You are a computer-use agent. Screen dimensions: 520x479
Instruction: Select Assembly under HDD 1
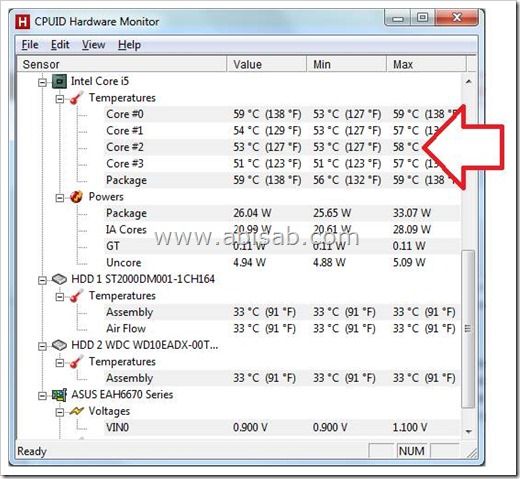pos(282,312)
